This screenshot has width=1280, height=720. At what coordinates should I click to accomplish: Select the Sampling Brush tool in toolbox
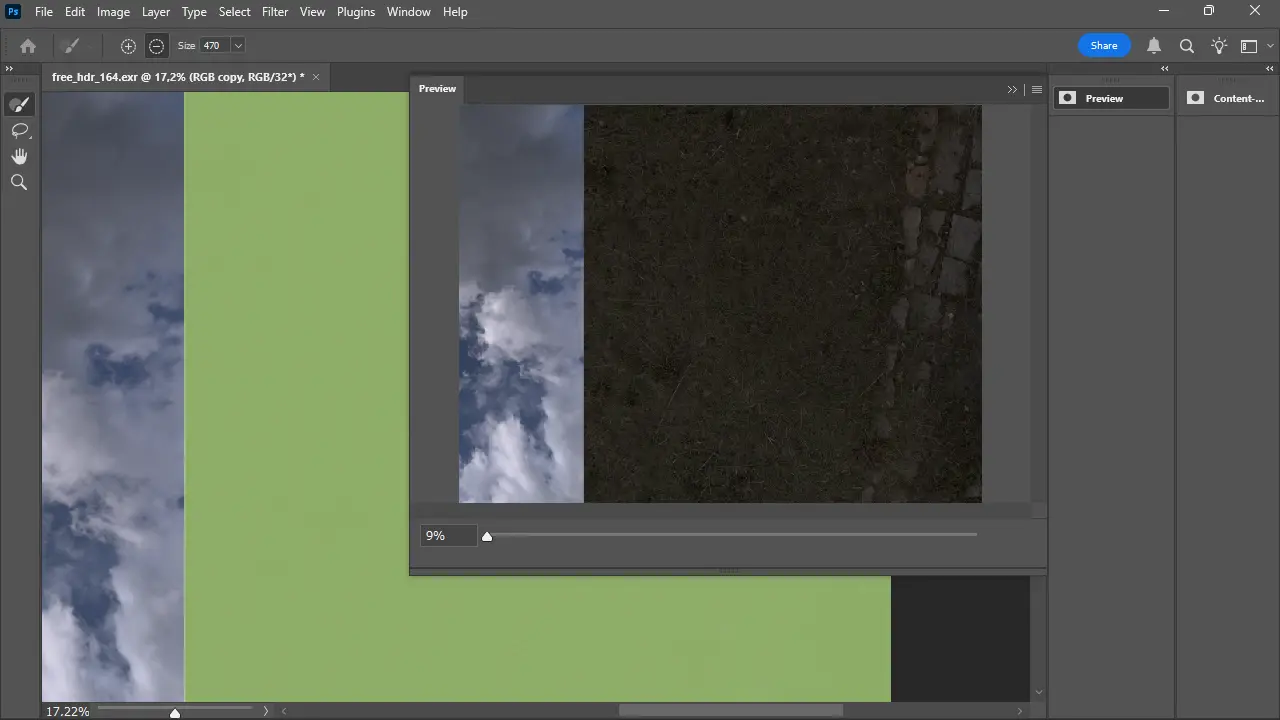pyautogui.click(x=19, y=105)
